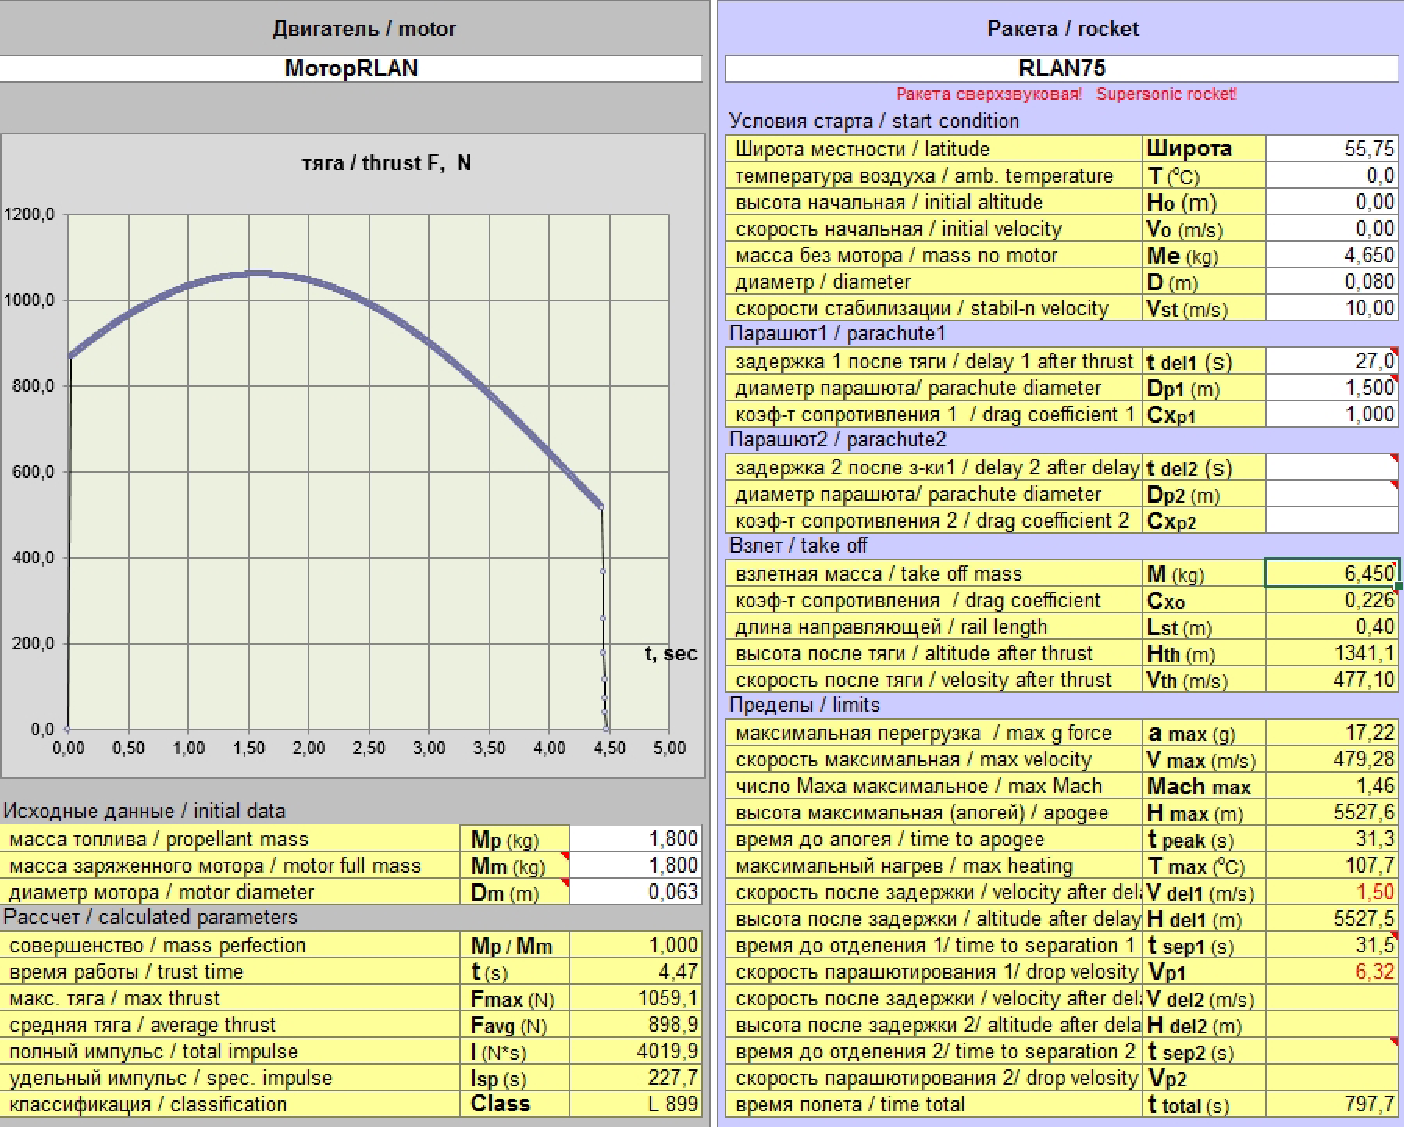The image size is (1404, 1127).
Task: Select the apogee value 5527,6
Action: tap(1332, 812)
